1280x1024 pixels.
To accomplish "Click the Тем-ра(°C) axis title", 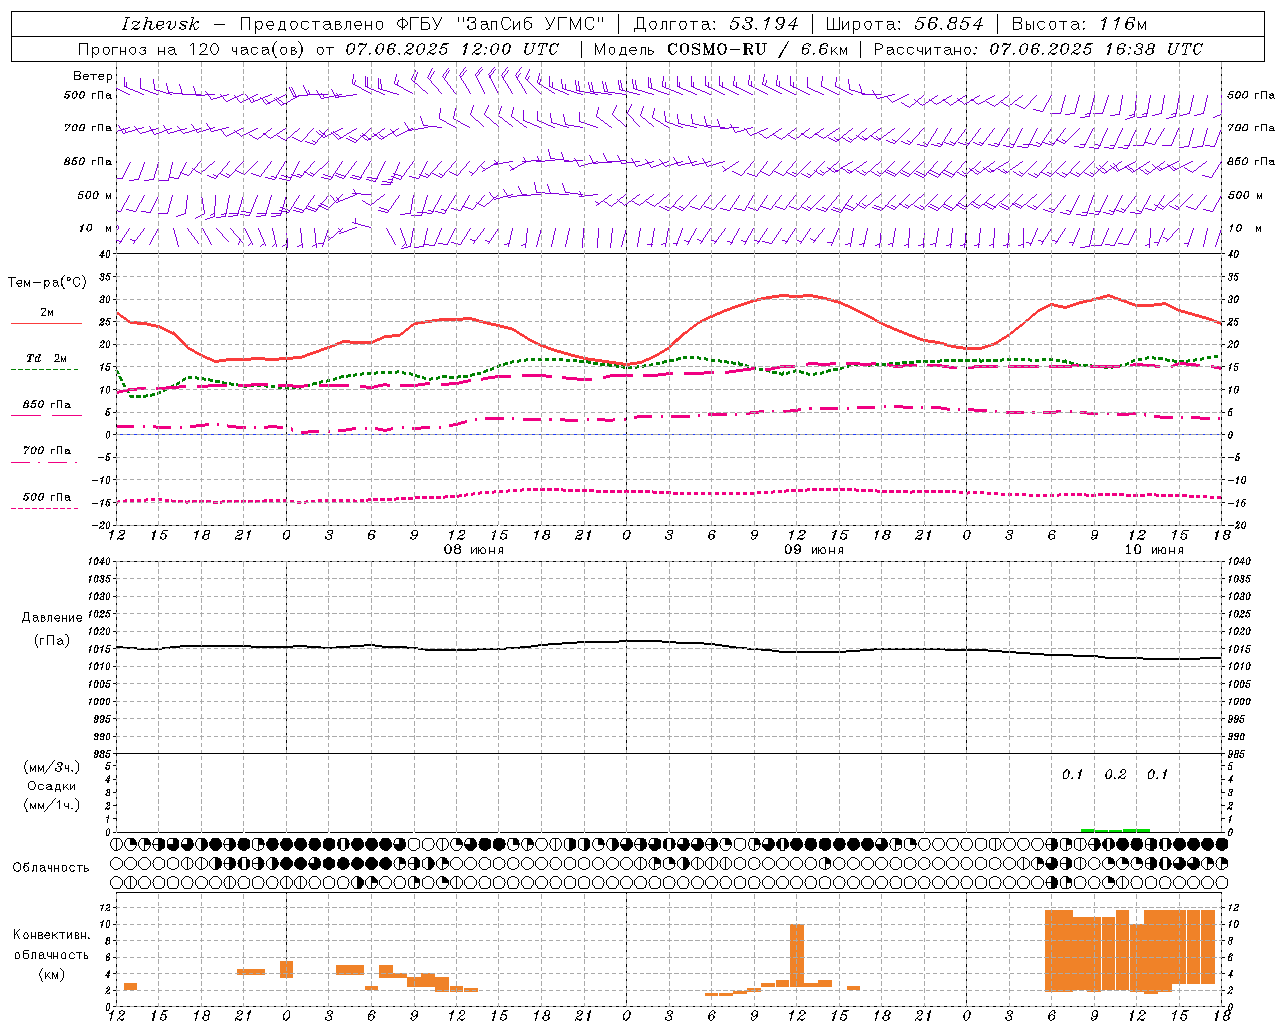I will point(47,283).
